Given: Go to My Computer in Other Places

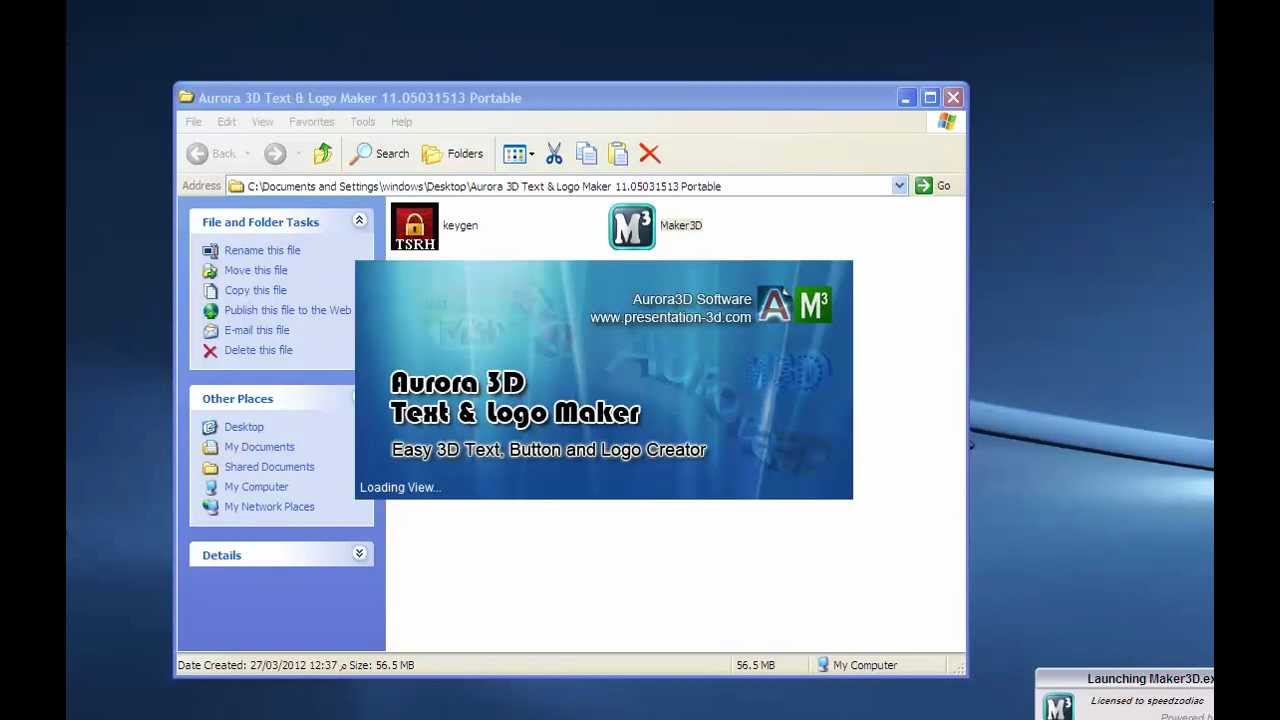Looking at the screenshot, I should pos(256,487).
